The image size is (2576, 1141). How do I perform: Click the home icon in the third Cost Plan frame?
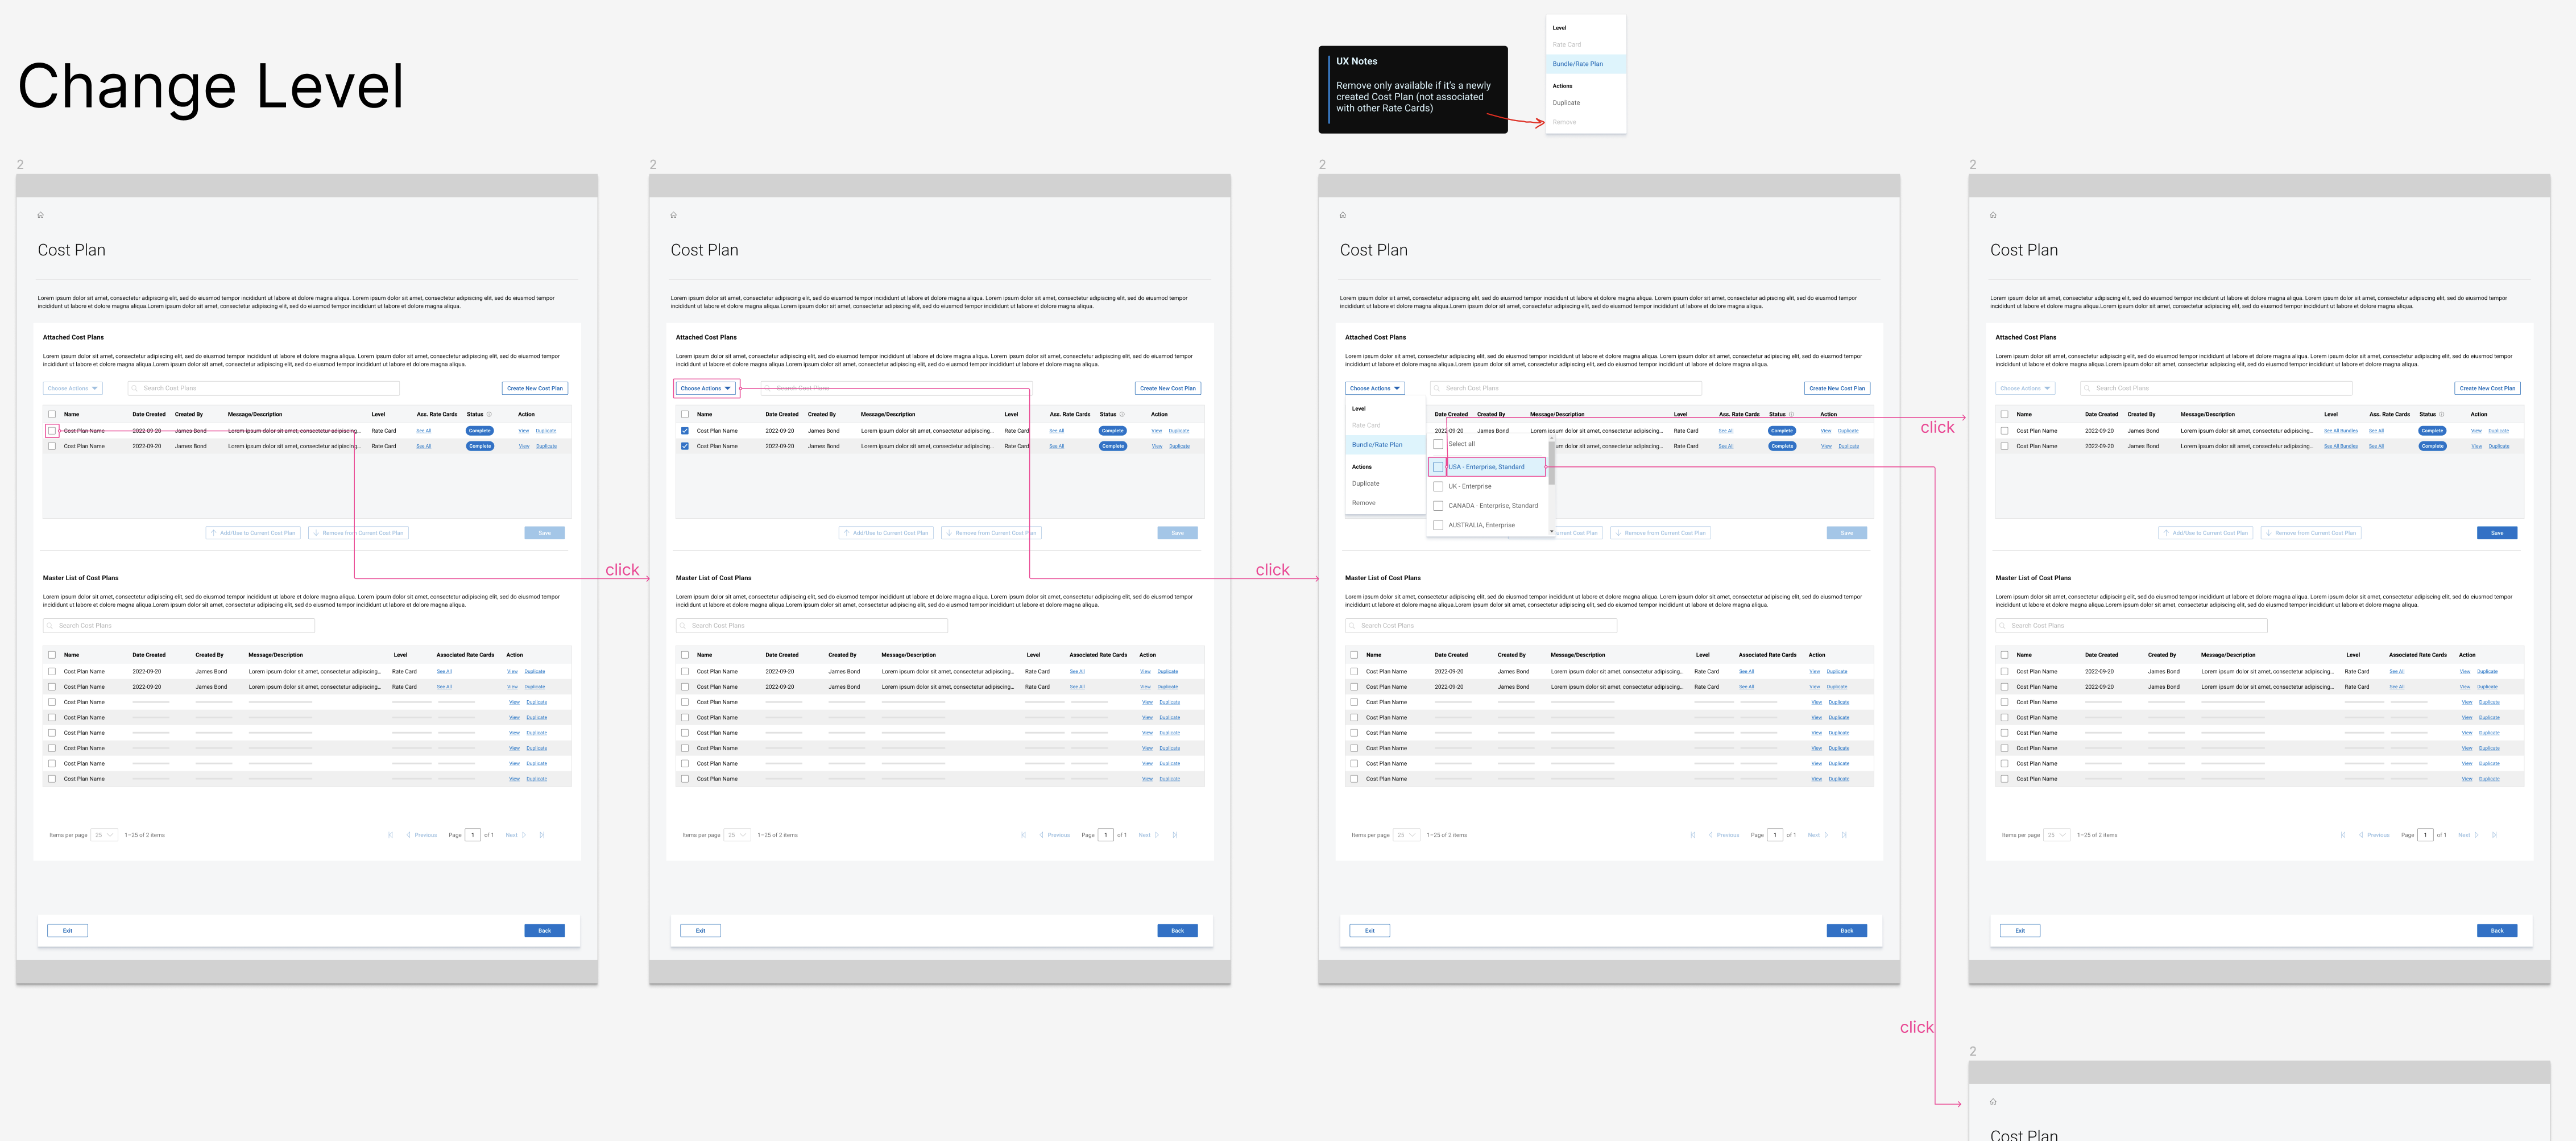pyautogui.click(x=1343, y=215)
